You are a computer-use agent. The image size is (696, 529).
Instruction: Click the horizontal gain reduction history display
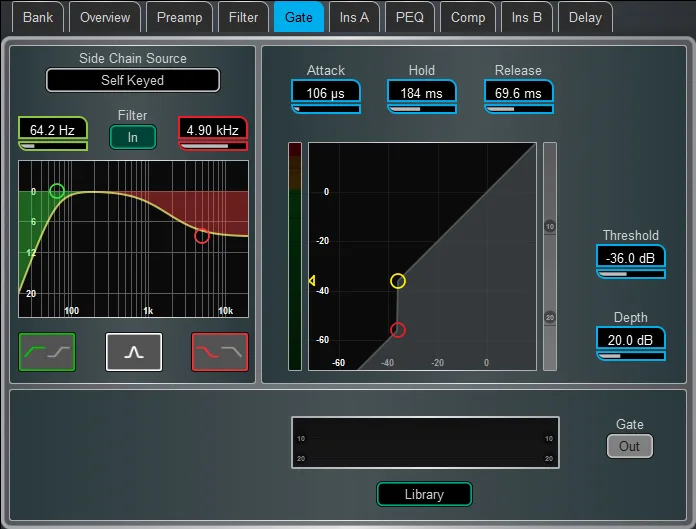[425, 442]
